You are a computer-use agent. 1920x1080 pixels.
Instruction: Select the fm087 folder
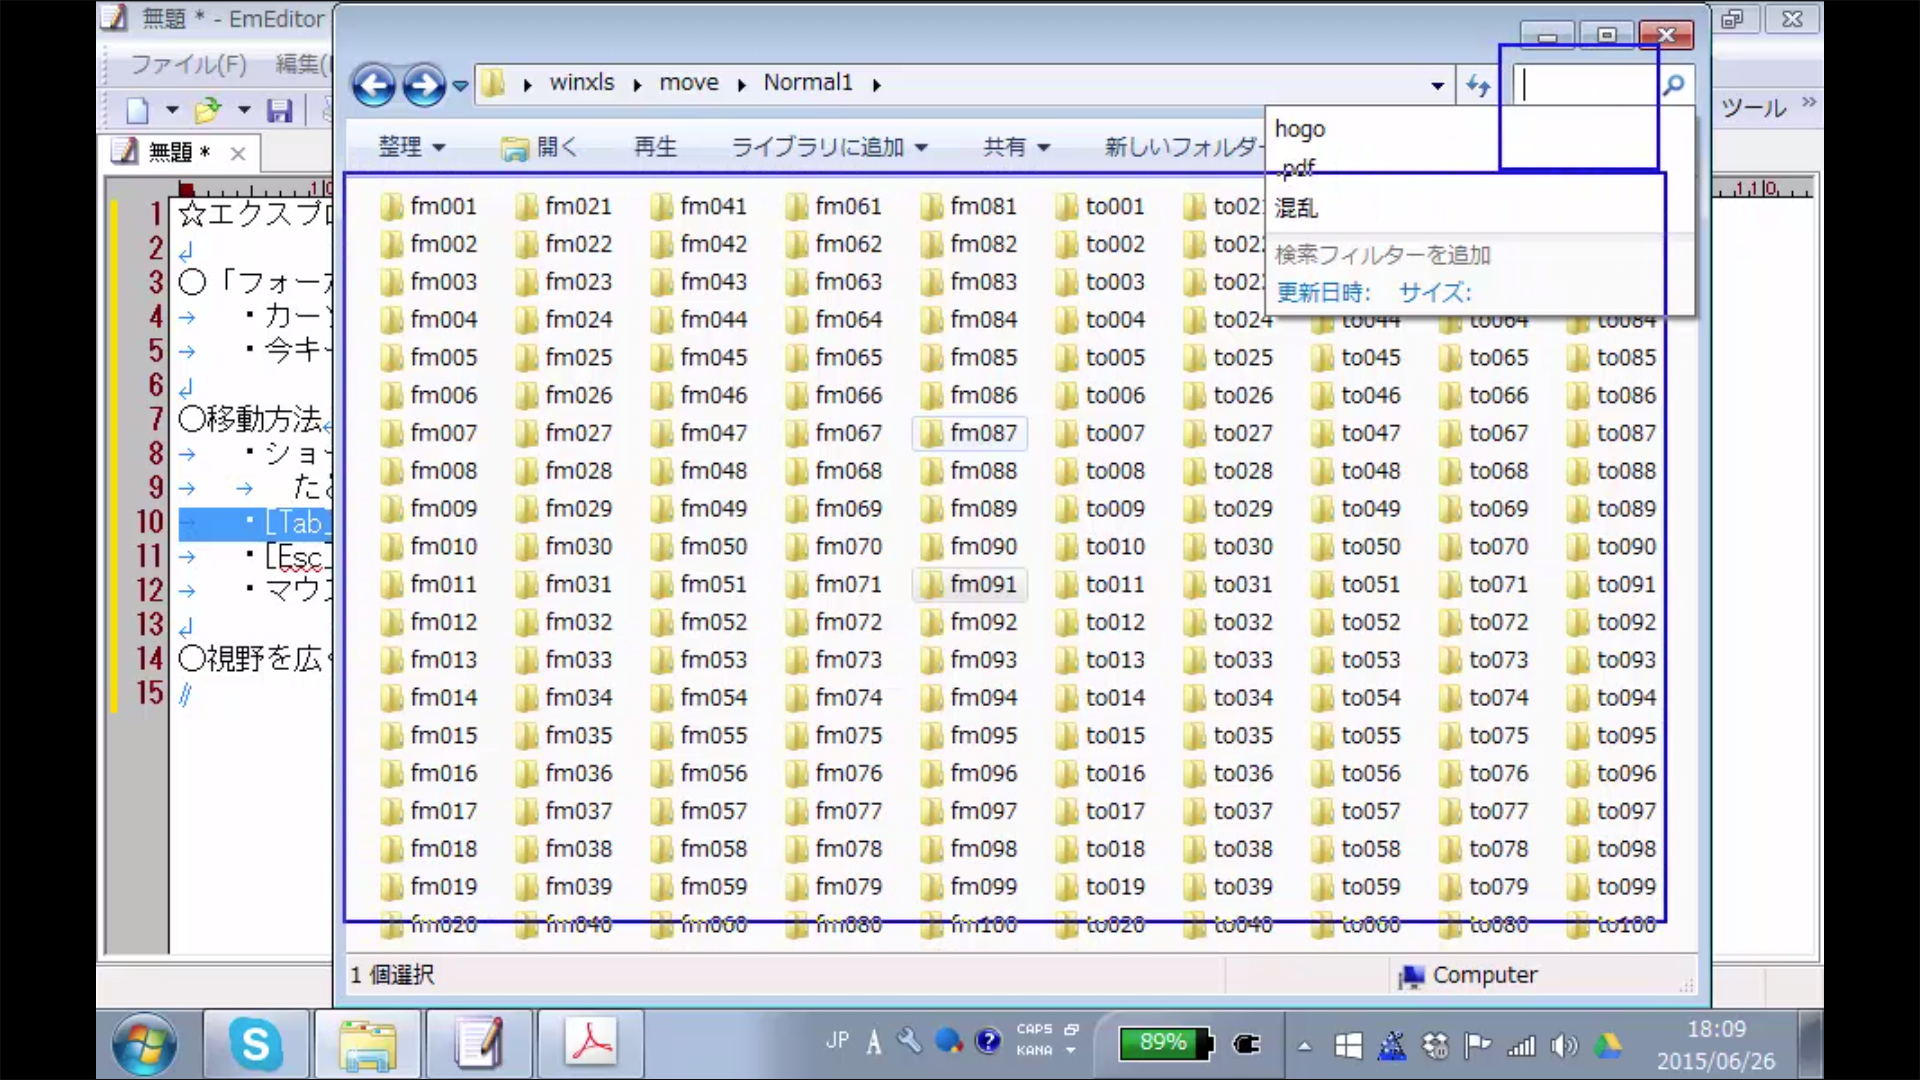(x=970, y=433)
